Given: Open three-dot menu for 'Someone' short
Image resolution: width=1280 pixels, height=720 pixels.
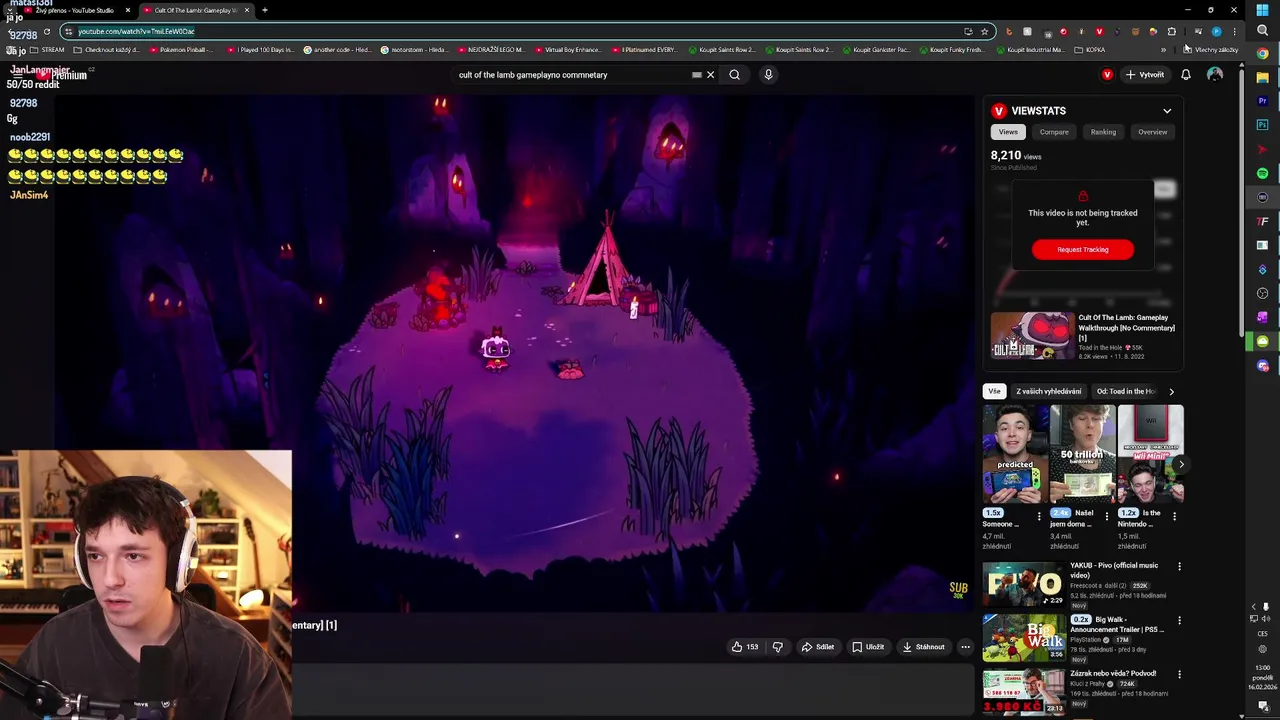Looking at the screenshot, I should click(1039, 516).
